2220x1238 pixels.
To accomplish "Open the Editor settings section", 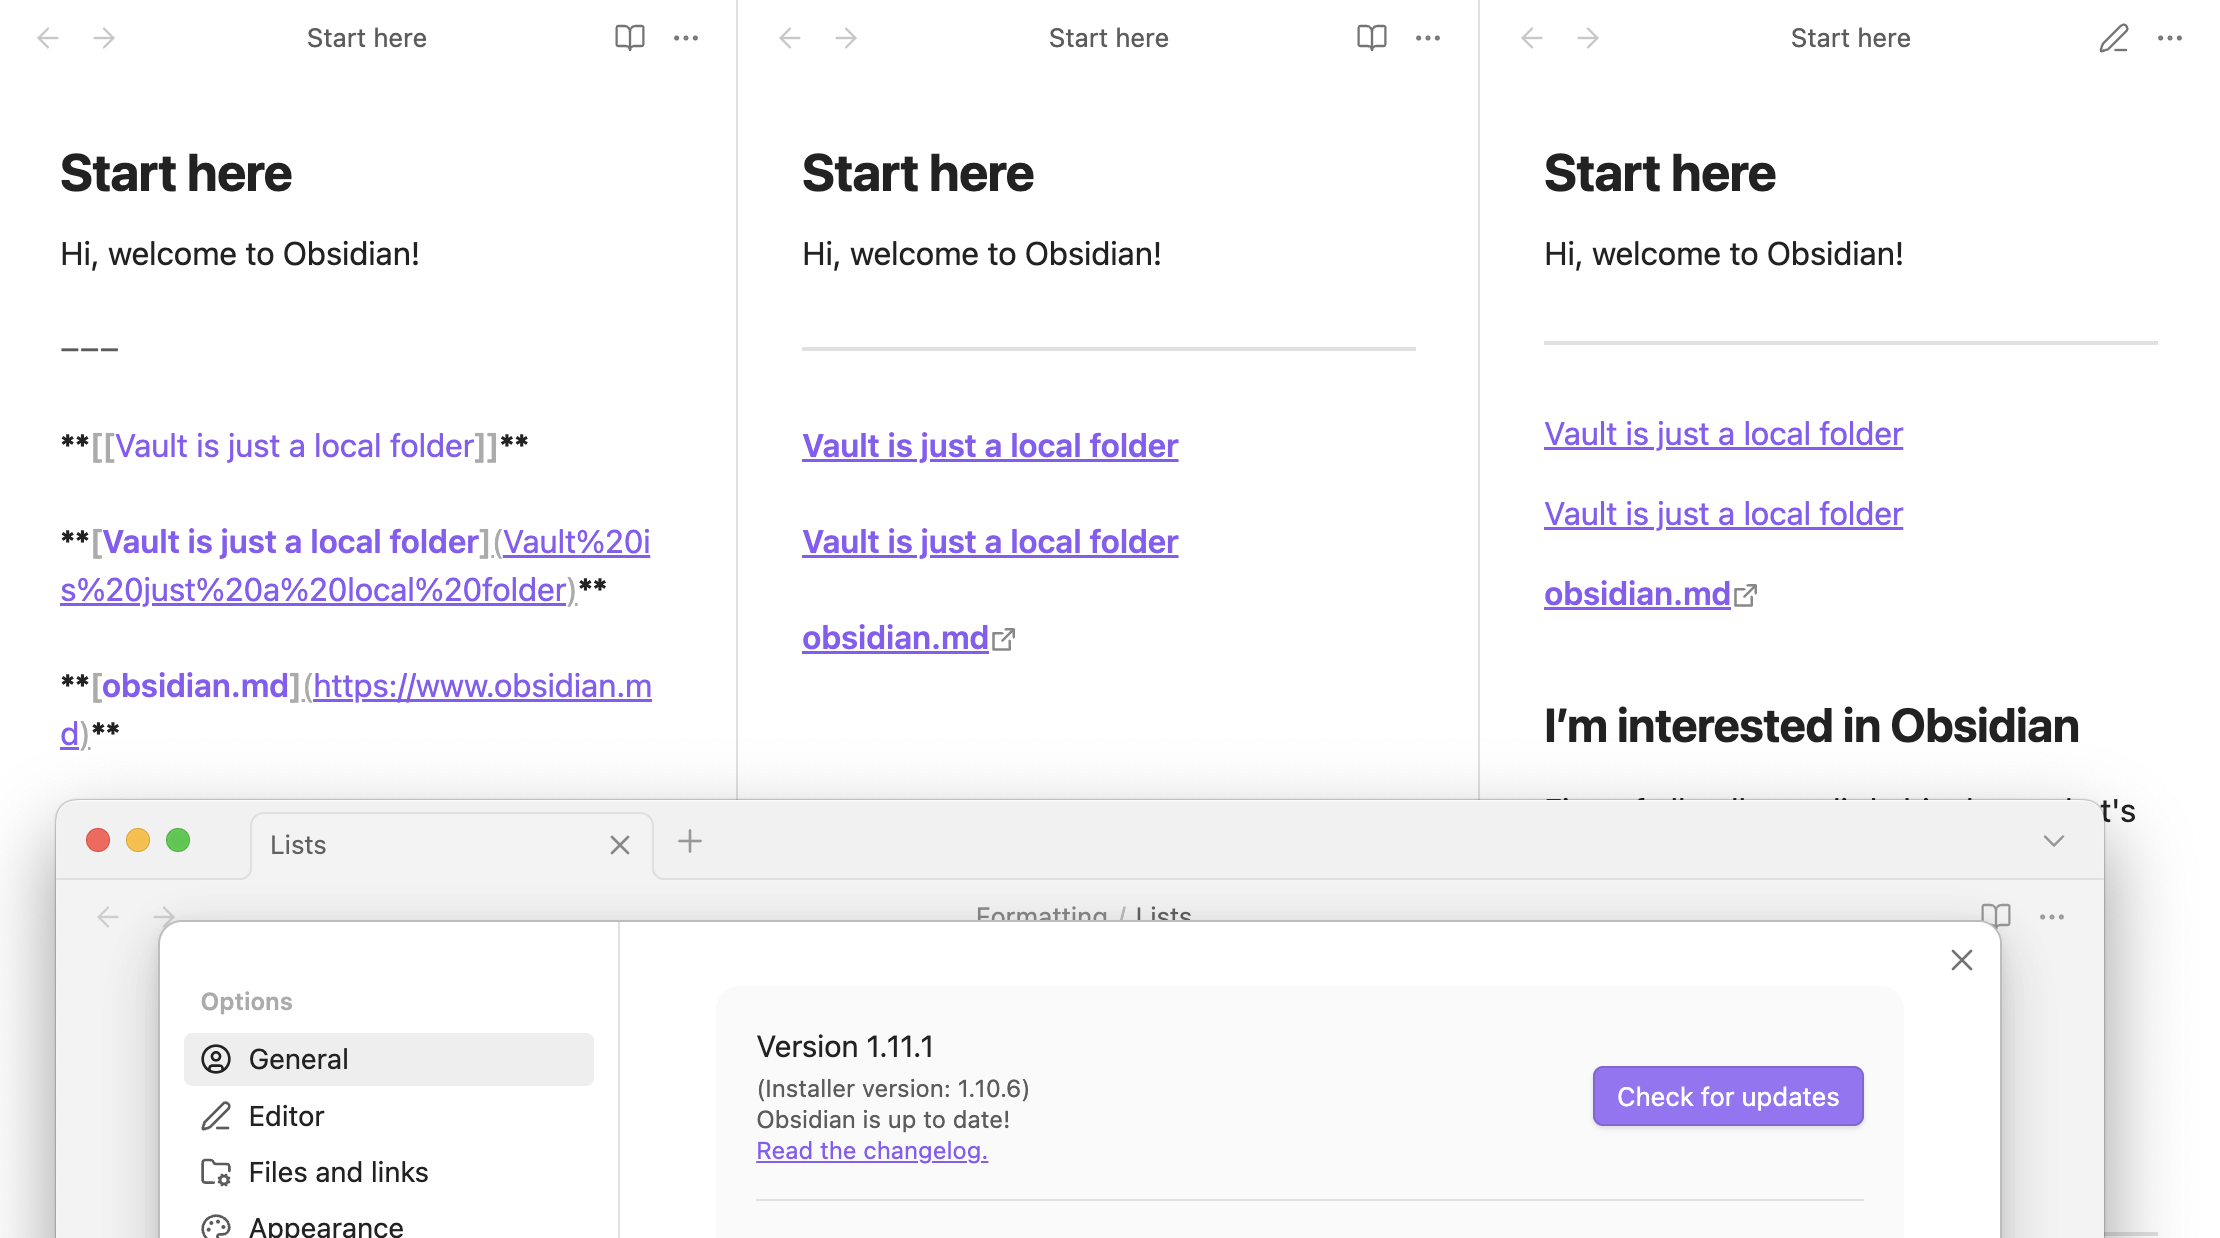I will pyautogui.click(x=286, y=1116).
